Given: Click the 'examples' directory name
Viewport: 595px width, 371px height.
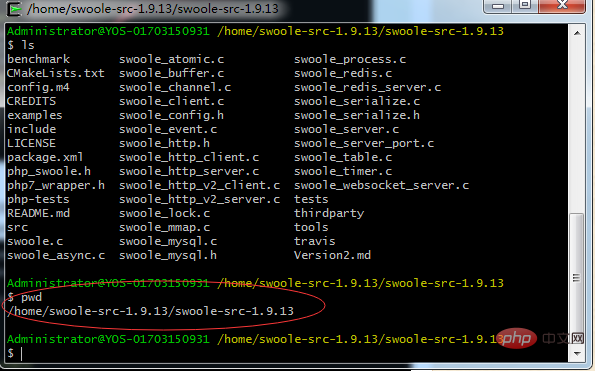Looking at the screenshot, I should (x=35, y=115).
